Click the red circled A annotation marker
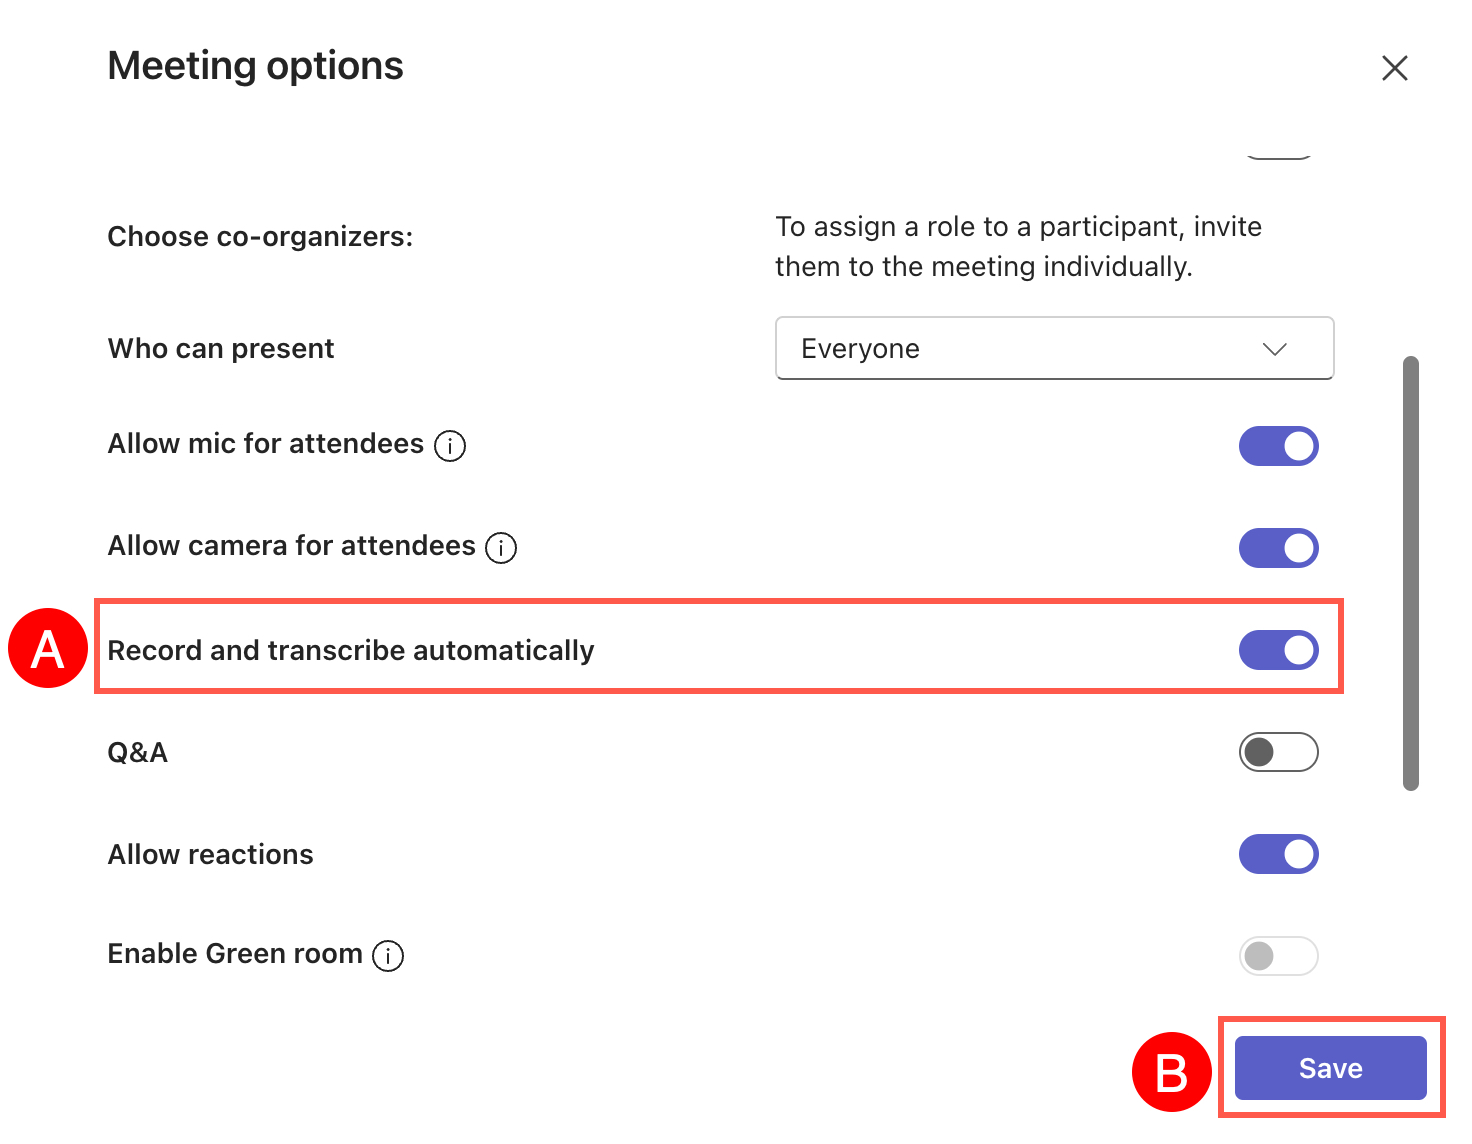The image size is (1472, 1144). 48,649
